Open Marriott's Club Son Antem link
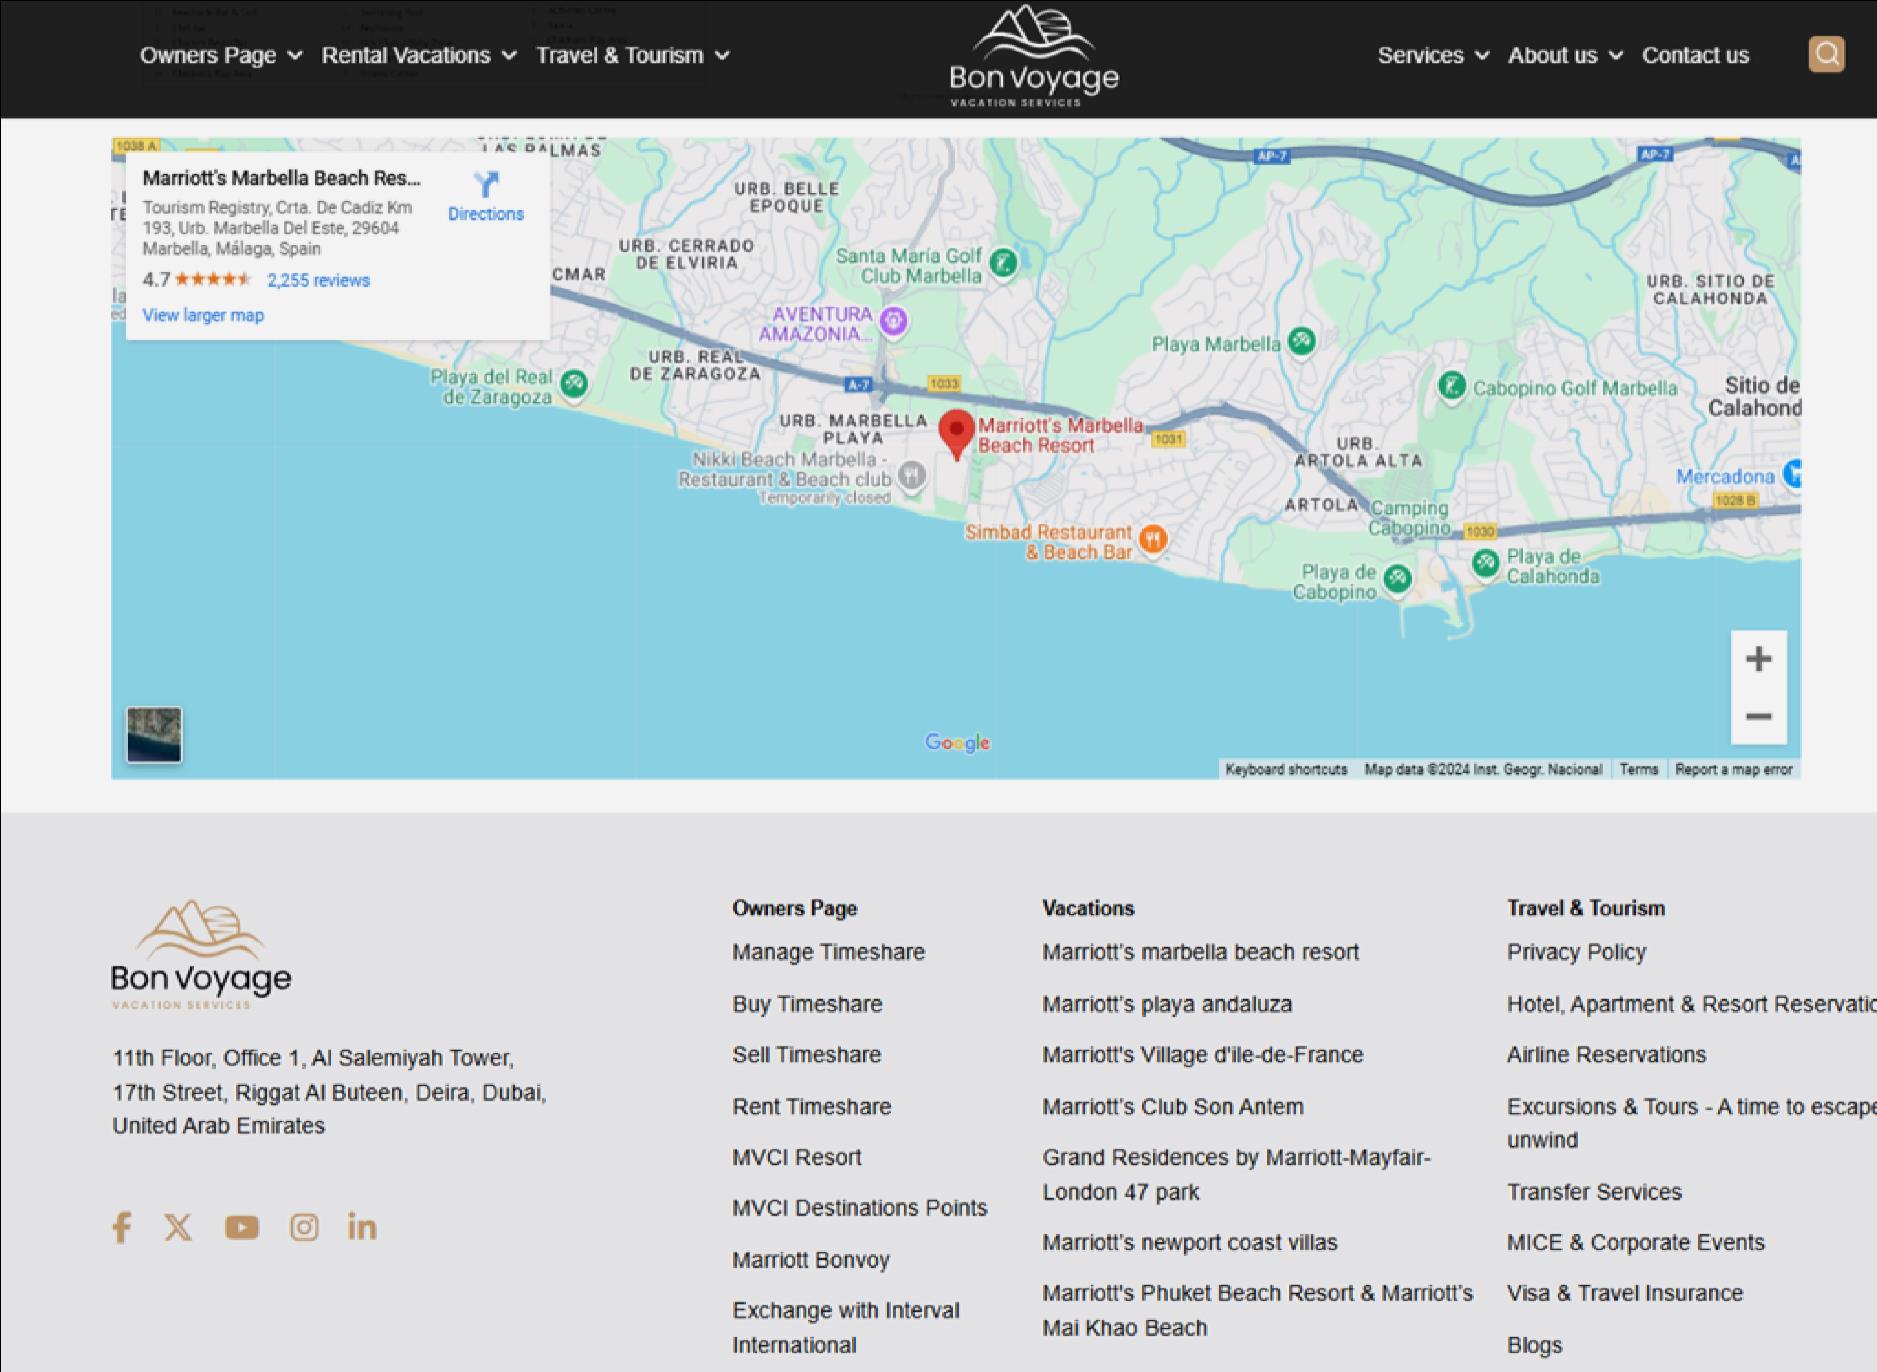1877x1372 pixels. click(x=1172, y=1106)
